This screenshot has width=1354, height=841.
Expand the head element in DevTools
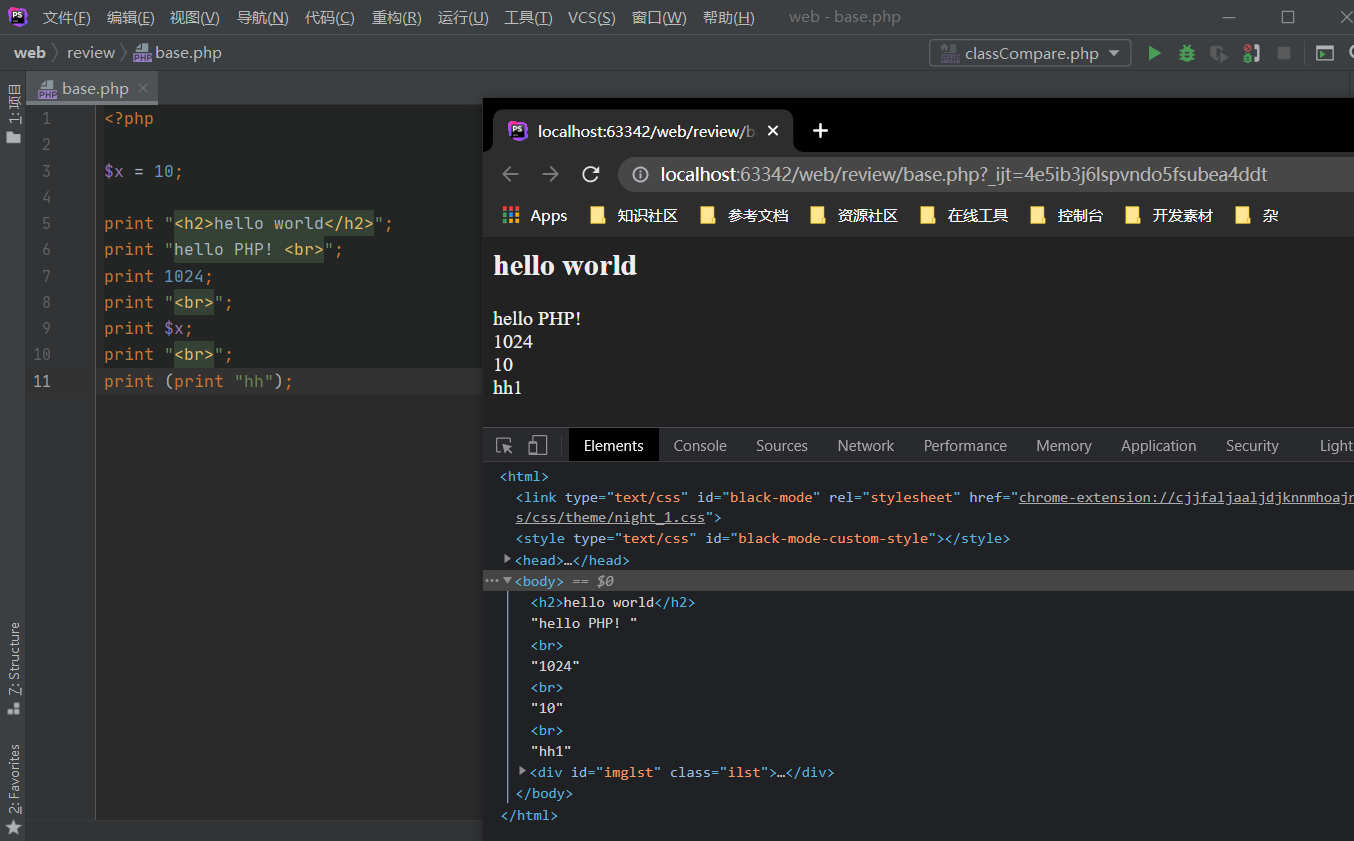508,560
